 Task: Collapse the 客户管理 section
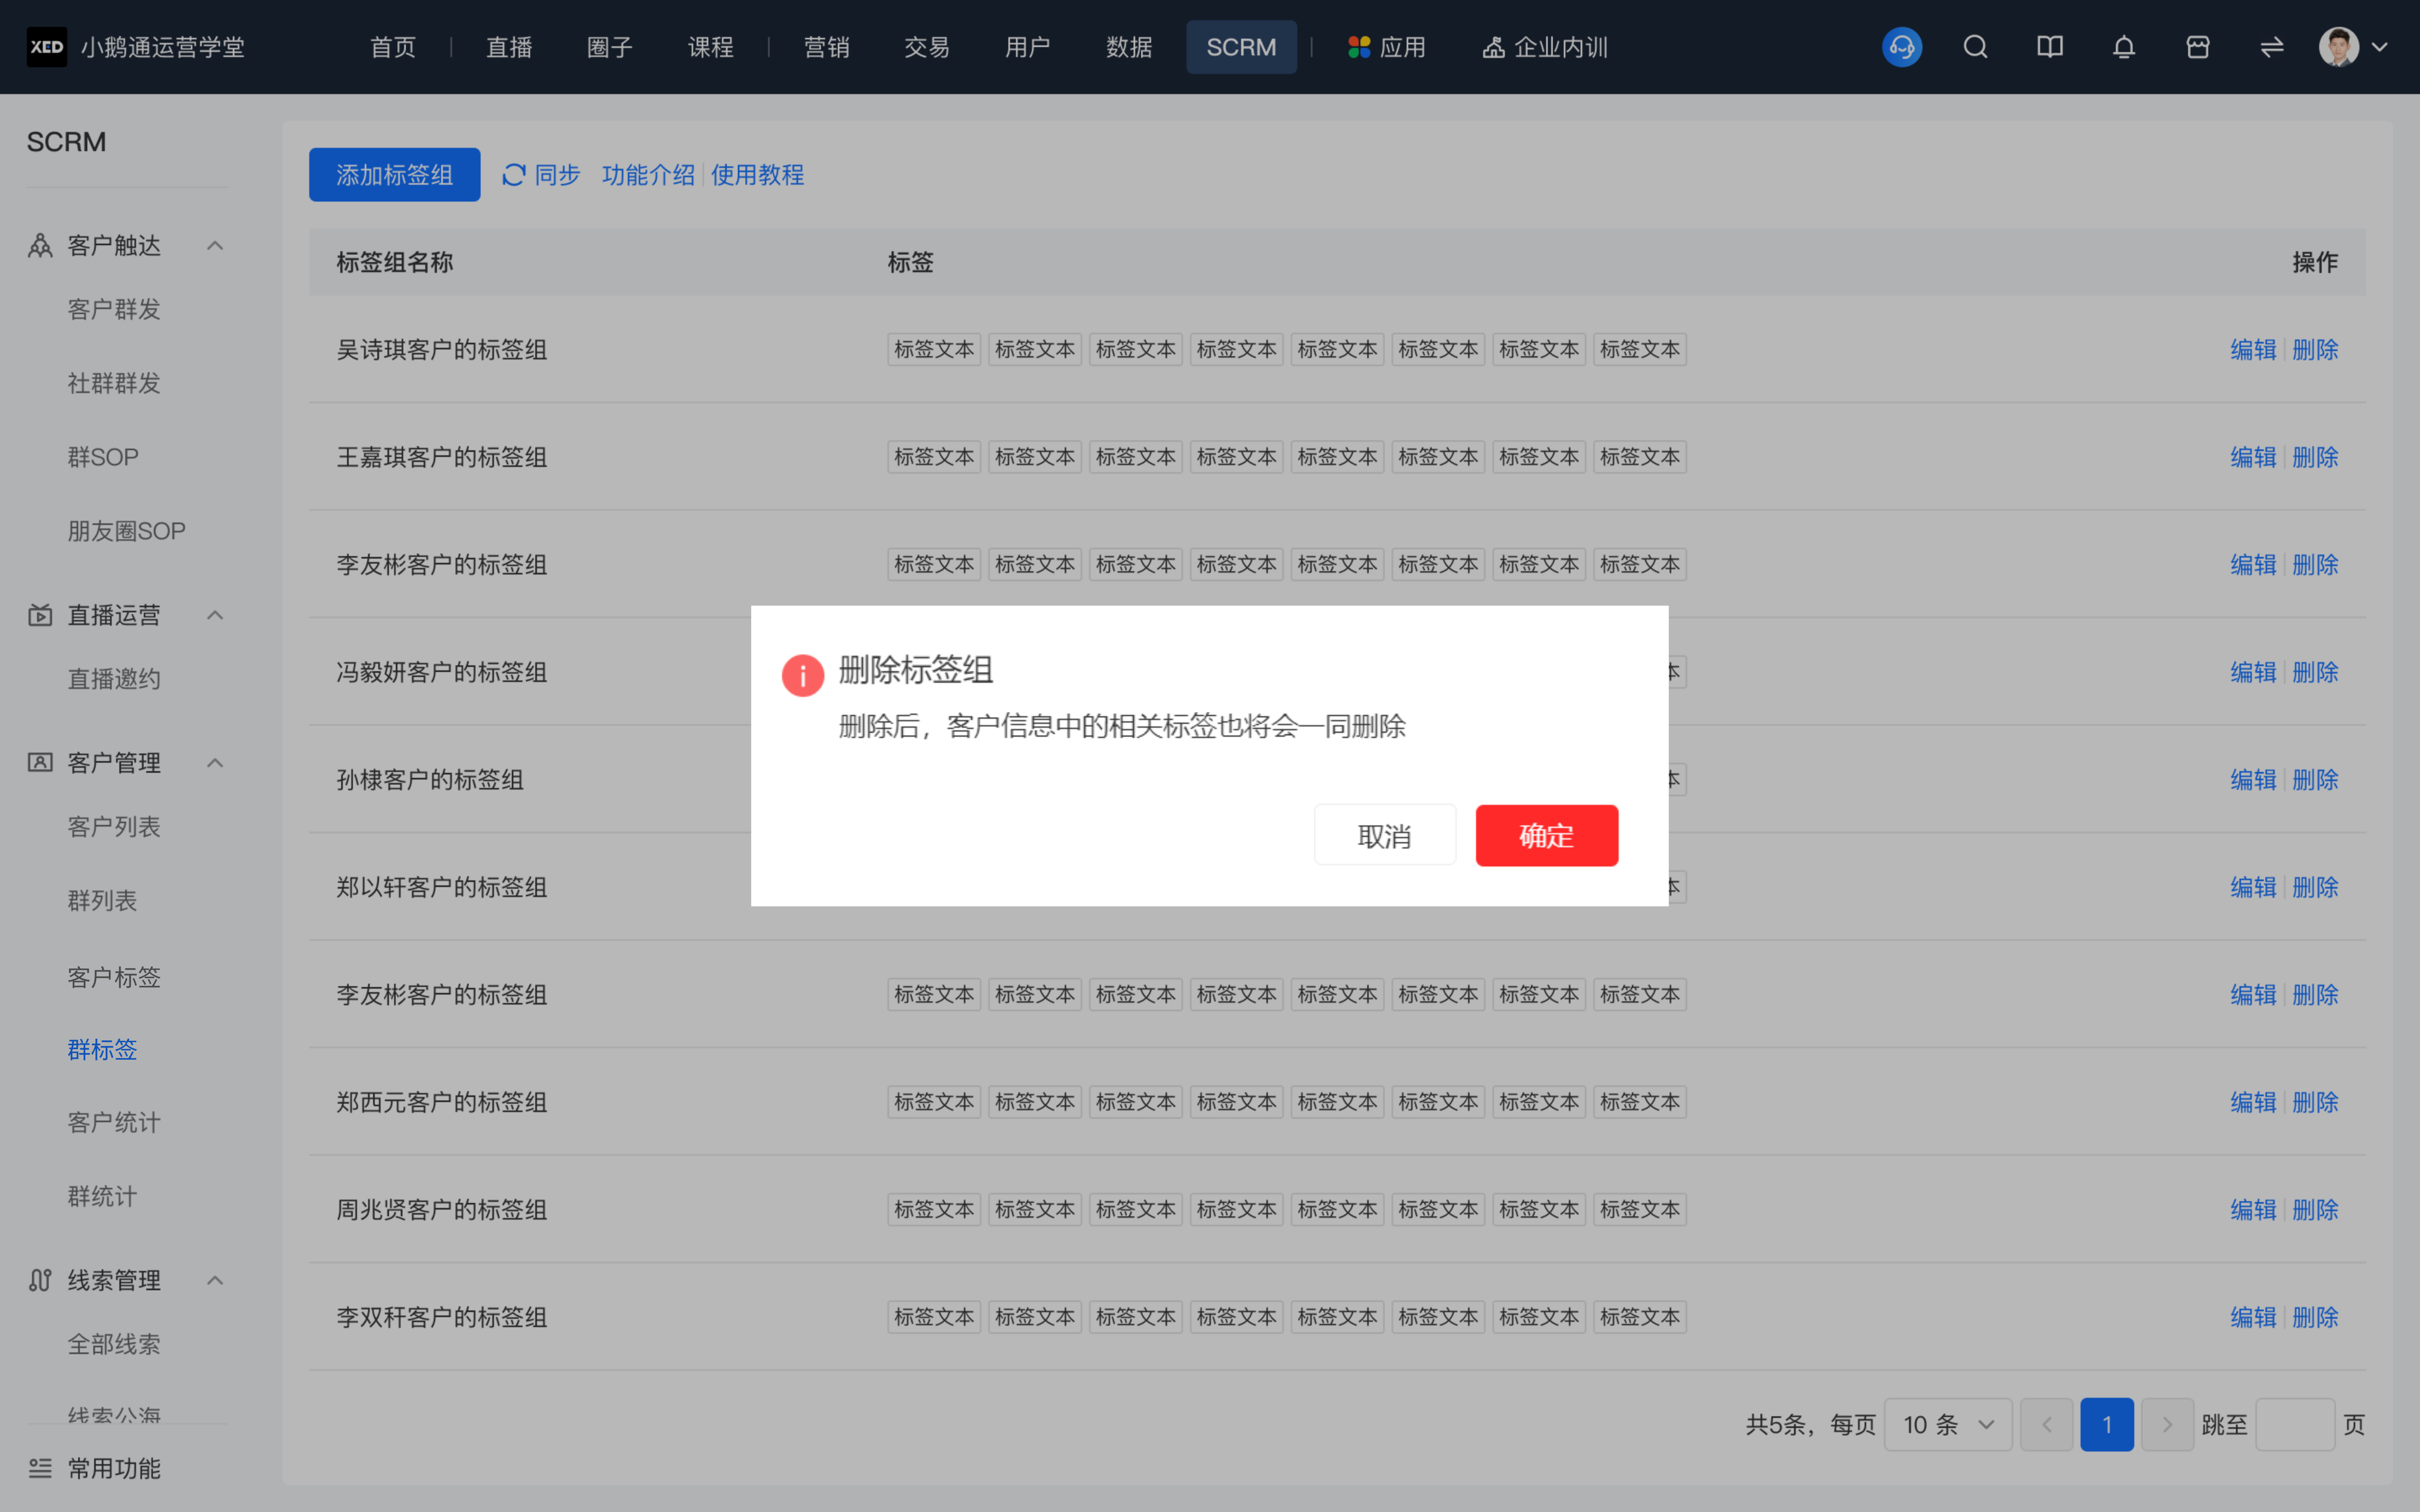(215, 763)
